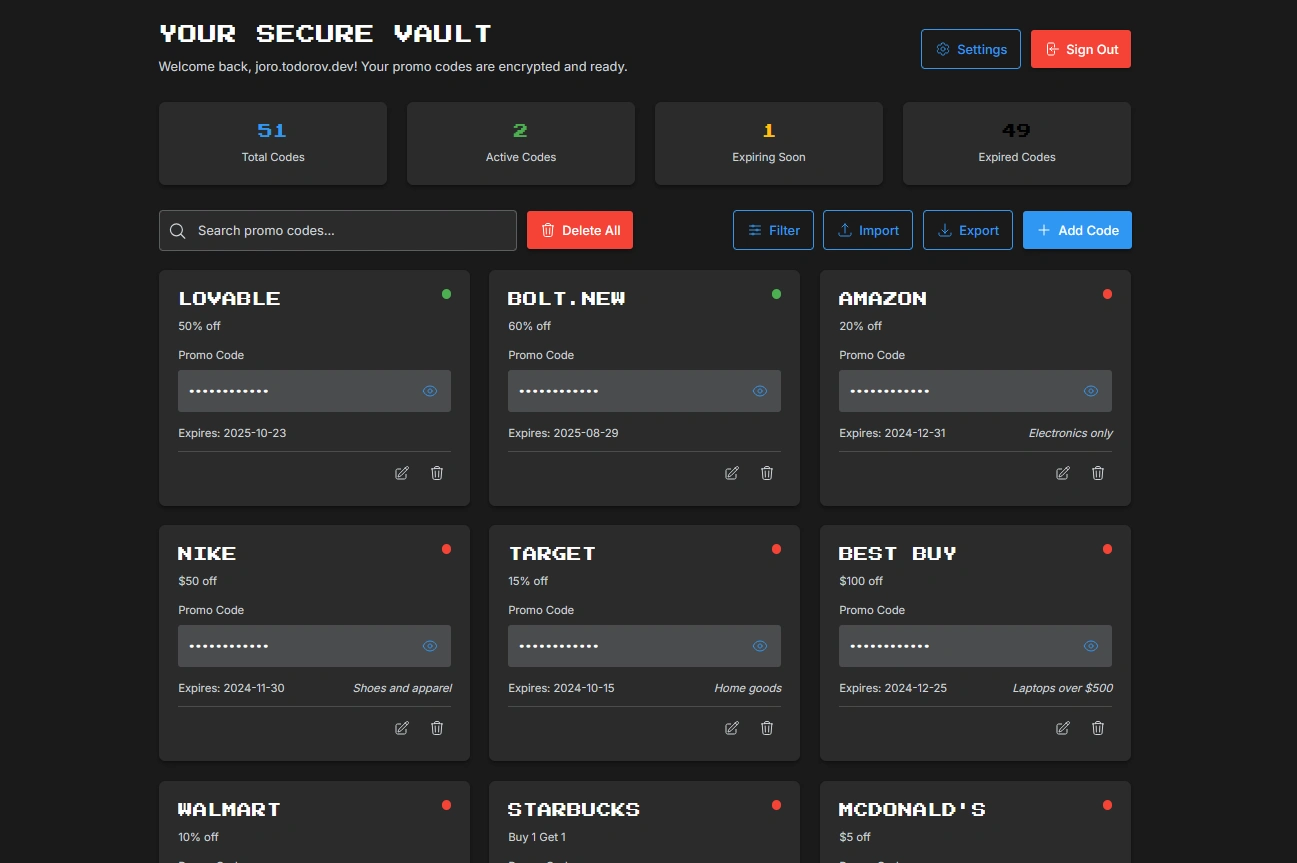The height and width of the screenshot is (863, 1297).
Task: Click the 'Laptops over $500' note
Action: click(1063, 688)
